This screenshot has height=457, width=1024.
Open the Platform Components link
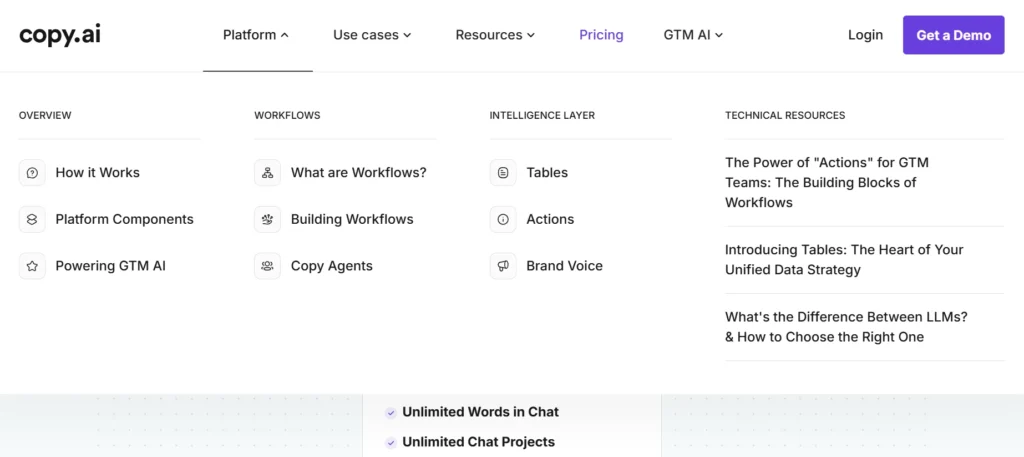pos(125,219)
